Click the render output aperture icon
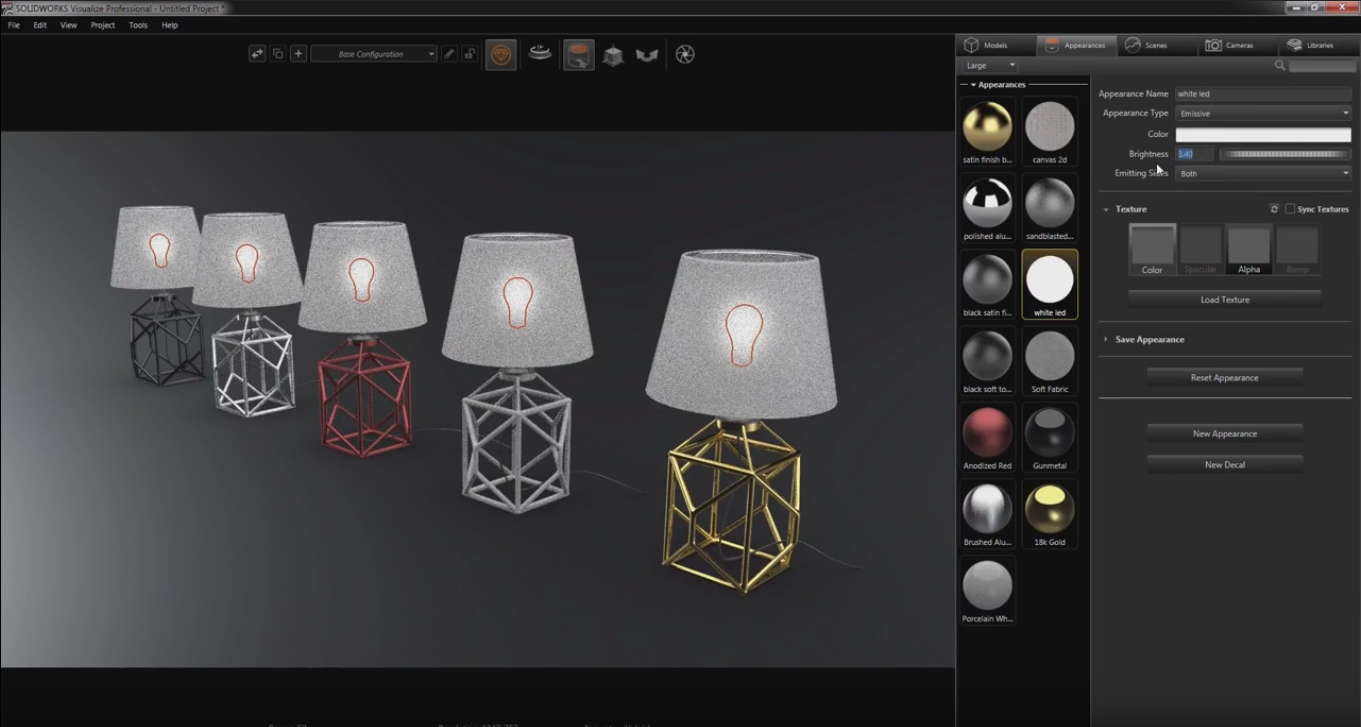 point(685,54)
